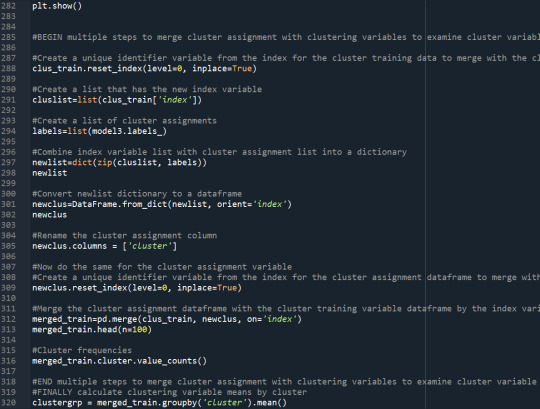
Task: Click line number 294 in the gutter
Action: pyautogui.click(x=8, y=131)
